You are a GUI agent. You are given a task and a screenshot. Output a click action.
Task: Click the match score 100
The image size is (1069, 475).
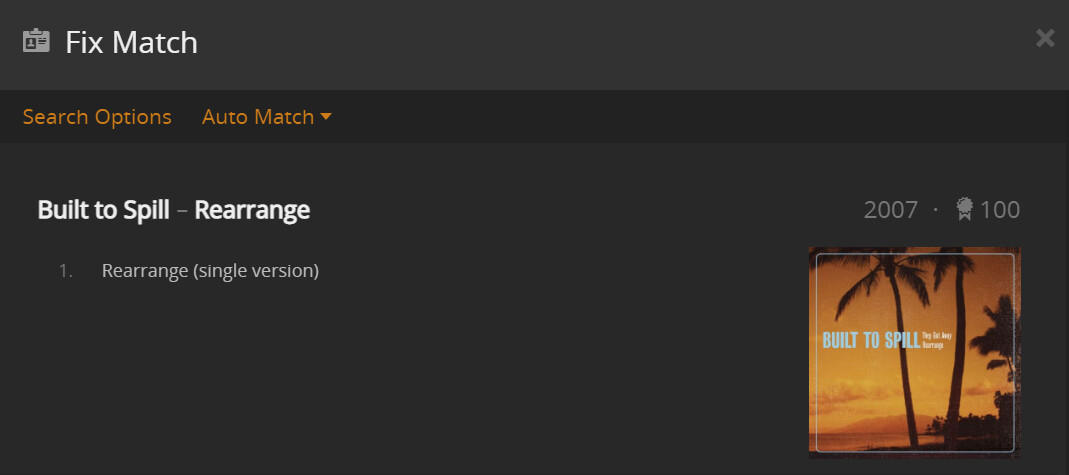[1000, 210]
